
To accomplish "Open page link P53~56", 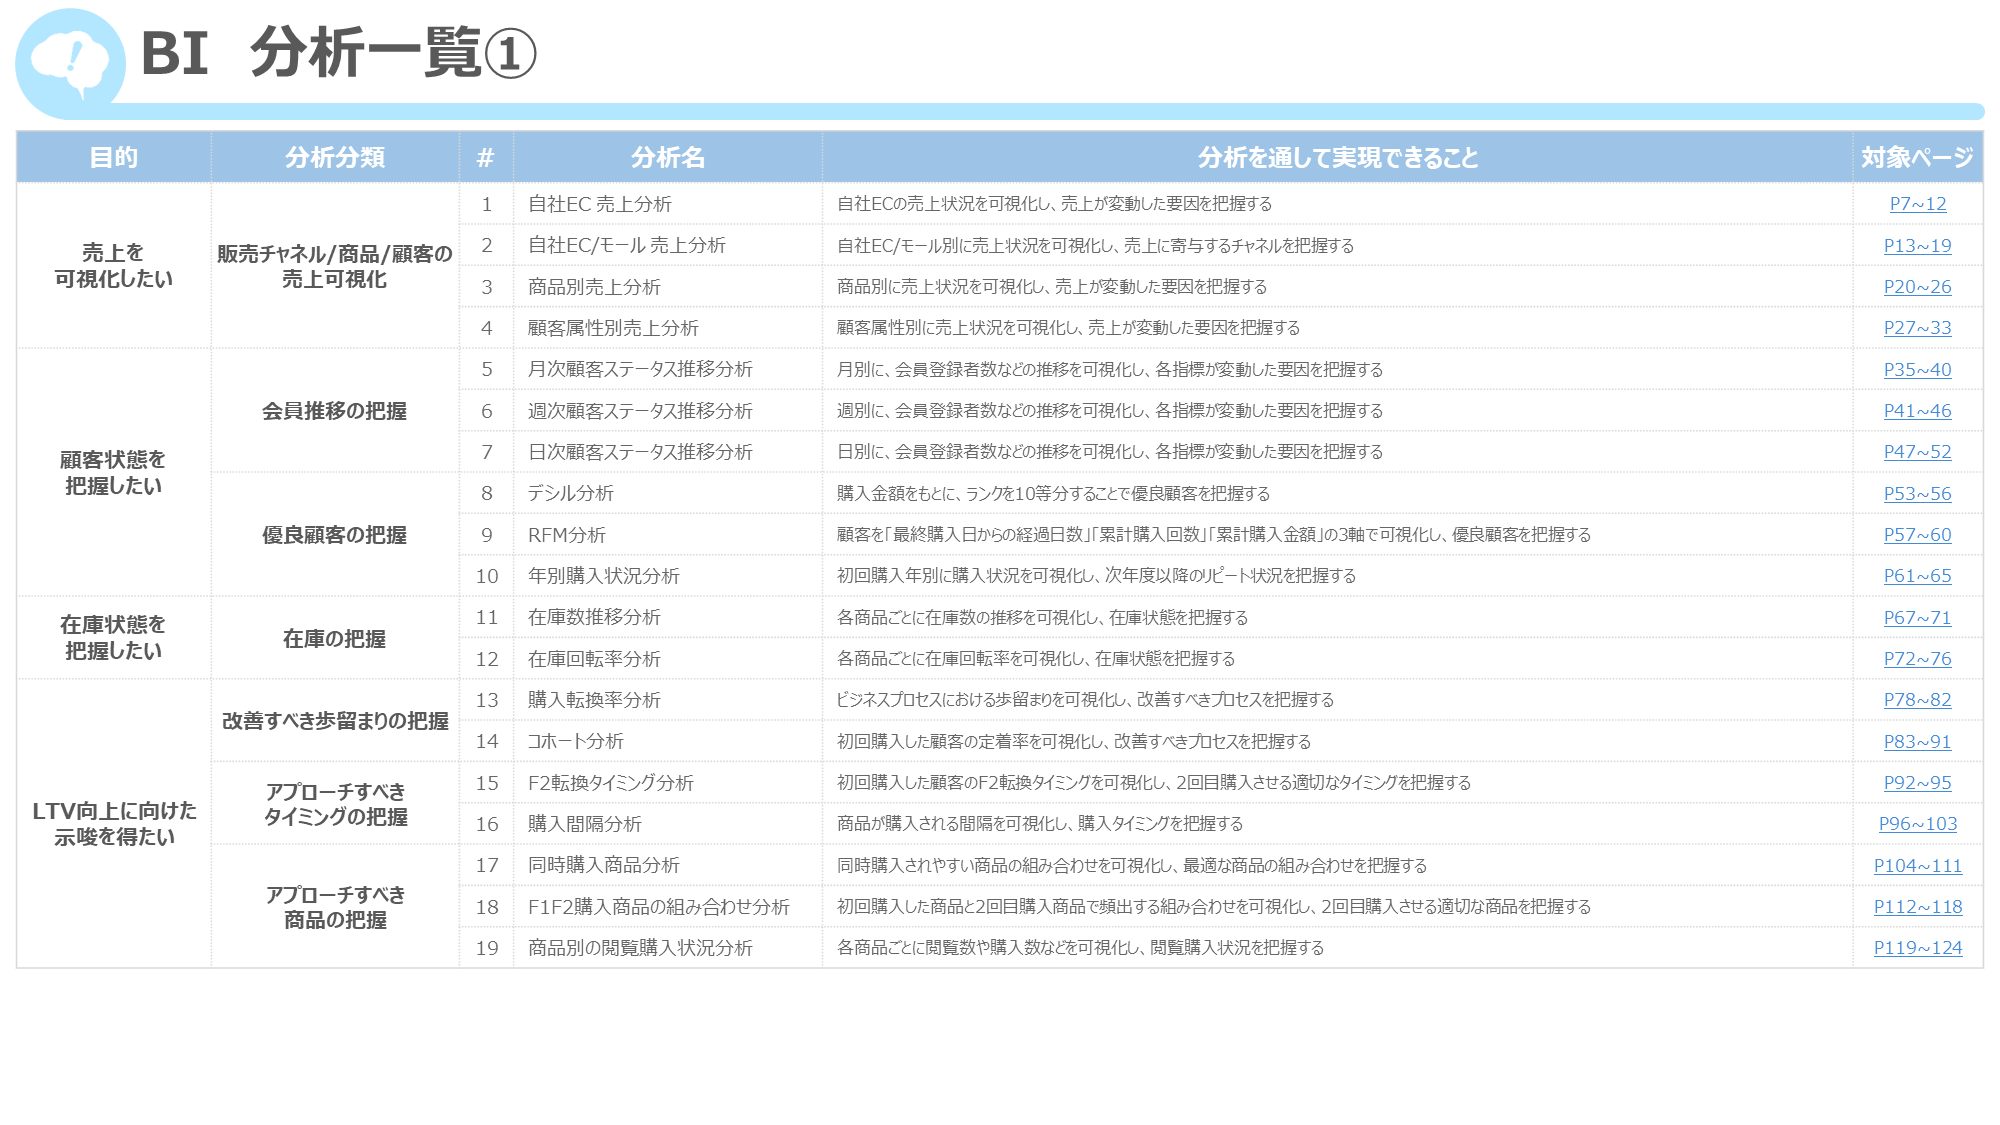I will [x=1917, y=494].
